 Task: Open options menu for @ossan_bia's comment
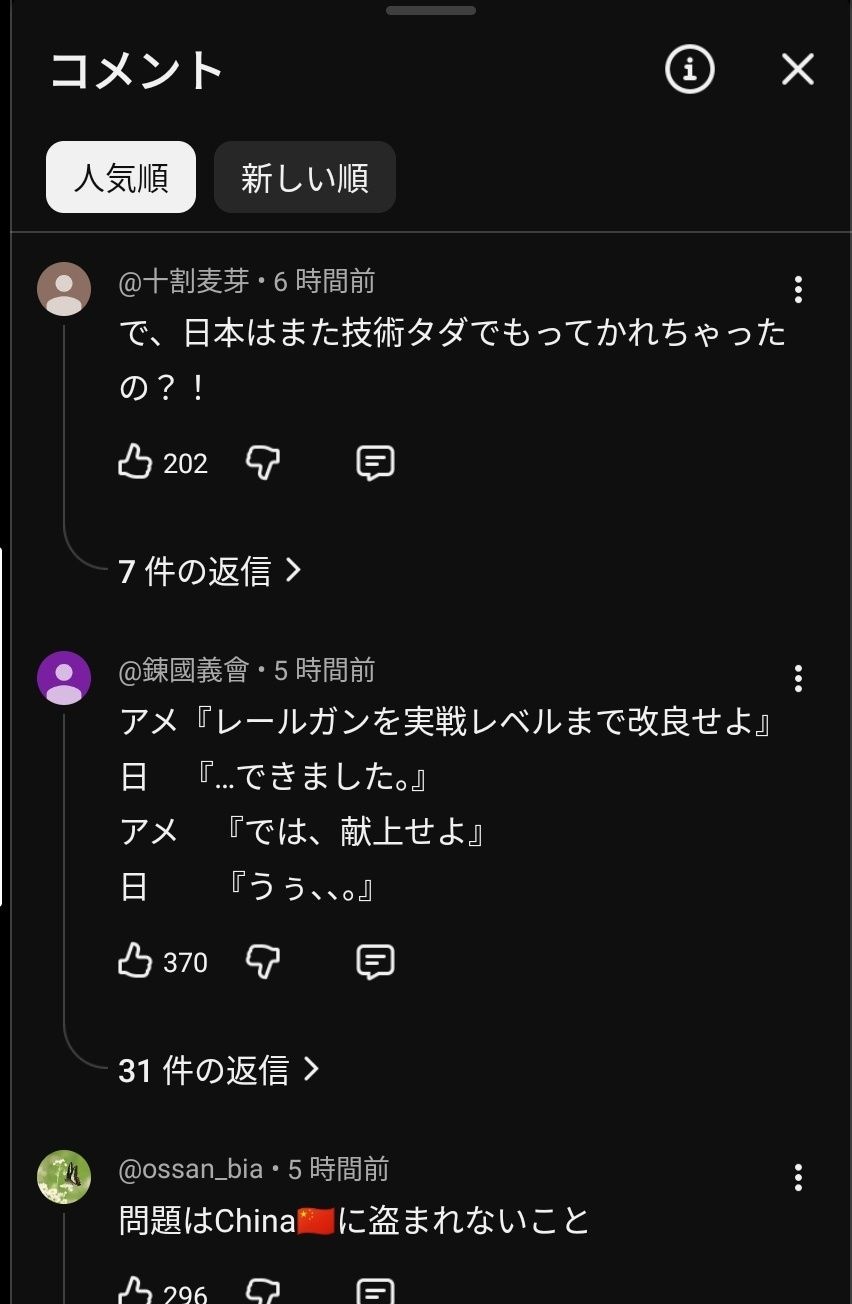pos(797,1177)
